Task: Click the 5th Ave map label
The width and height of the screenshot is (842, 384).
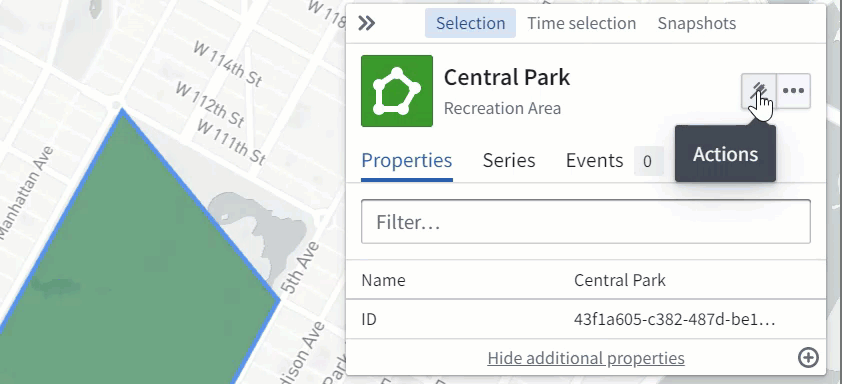Action: click(301, 268)
